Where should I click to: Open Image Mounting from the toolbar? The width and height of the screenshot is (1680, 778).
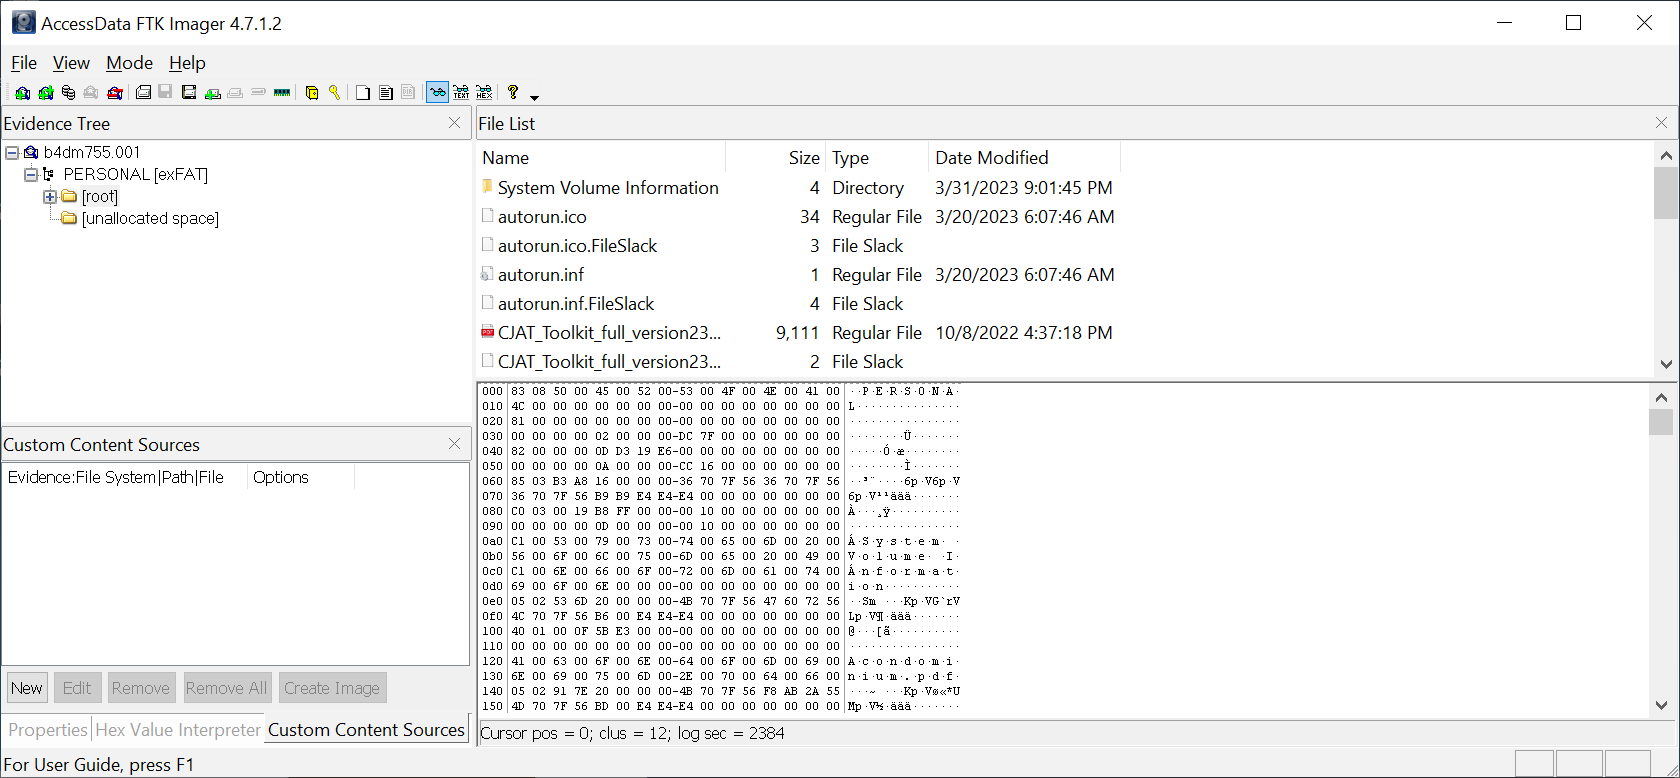coord(68,93)
